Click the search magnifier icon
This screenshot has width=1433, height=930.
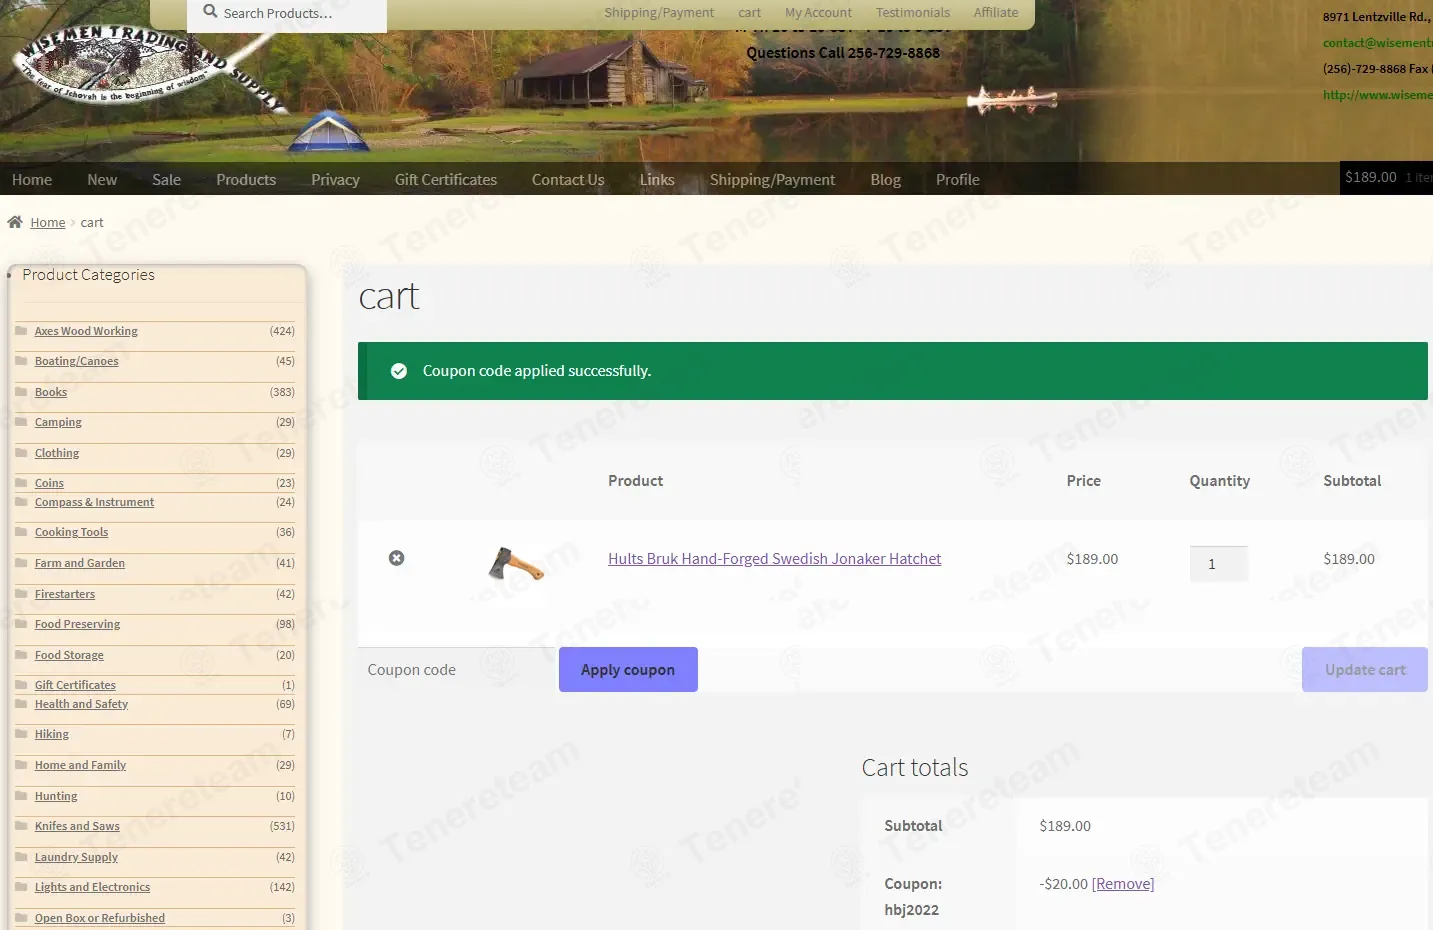point(210,12)
